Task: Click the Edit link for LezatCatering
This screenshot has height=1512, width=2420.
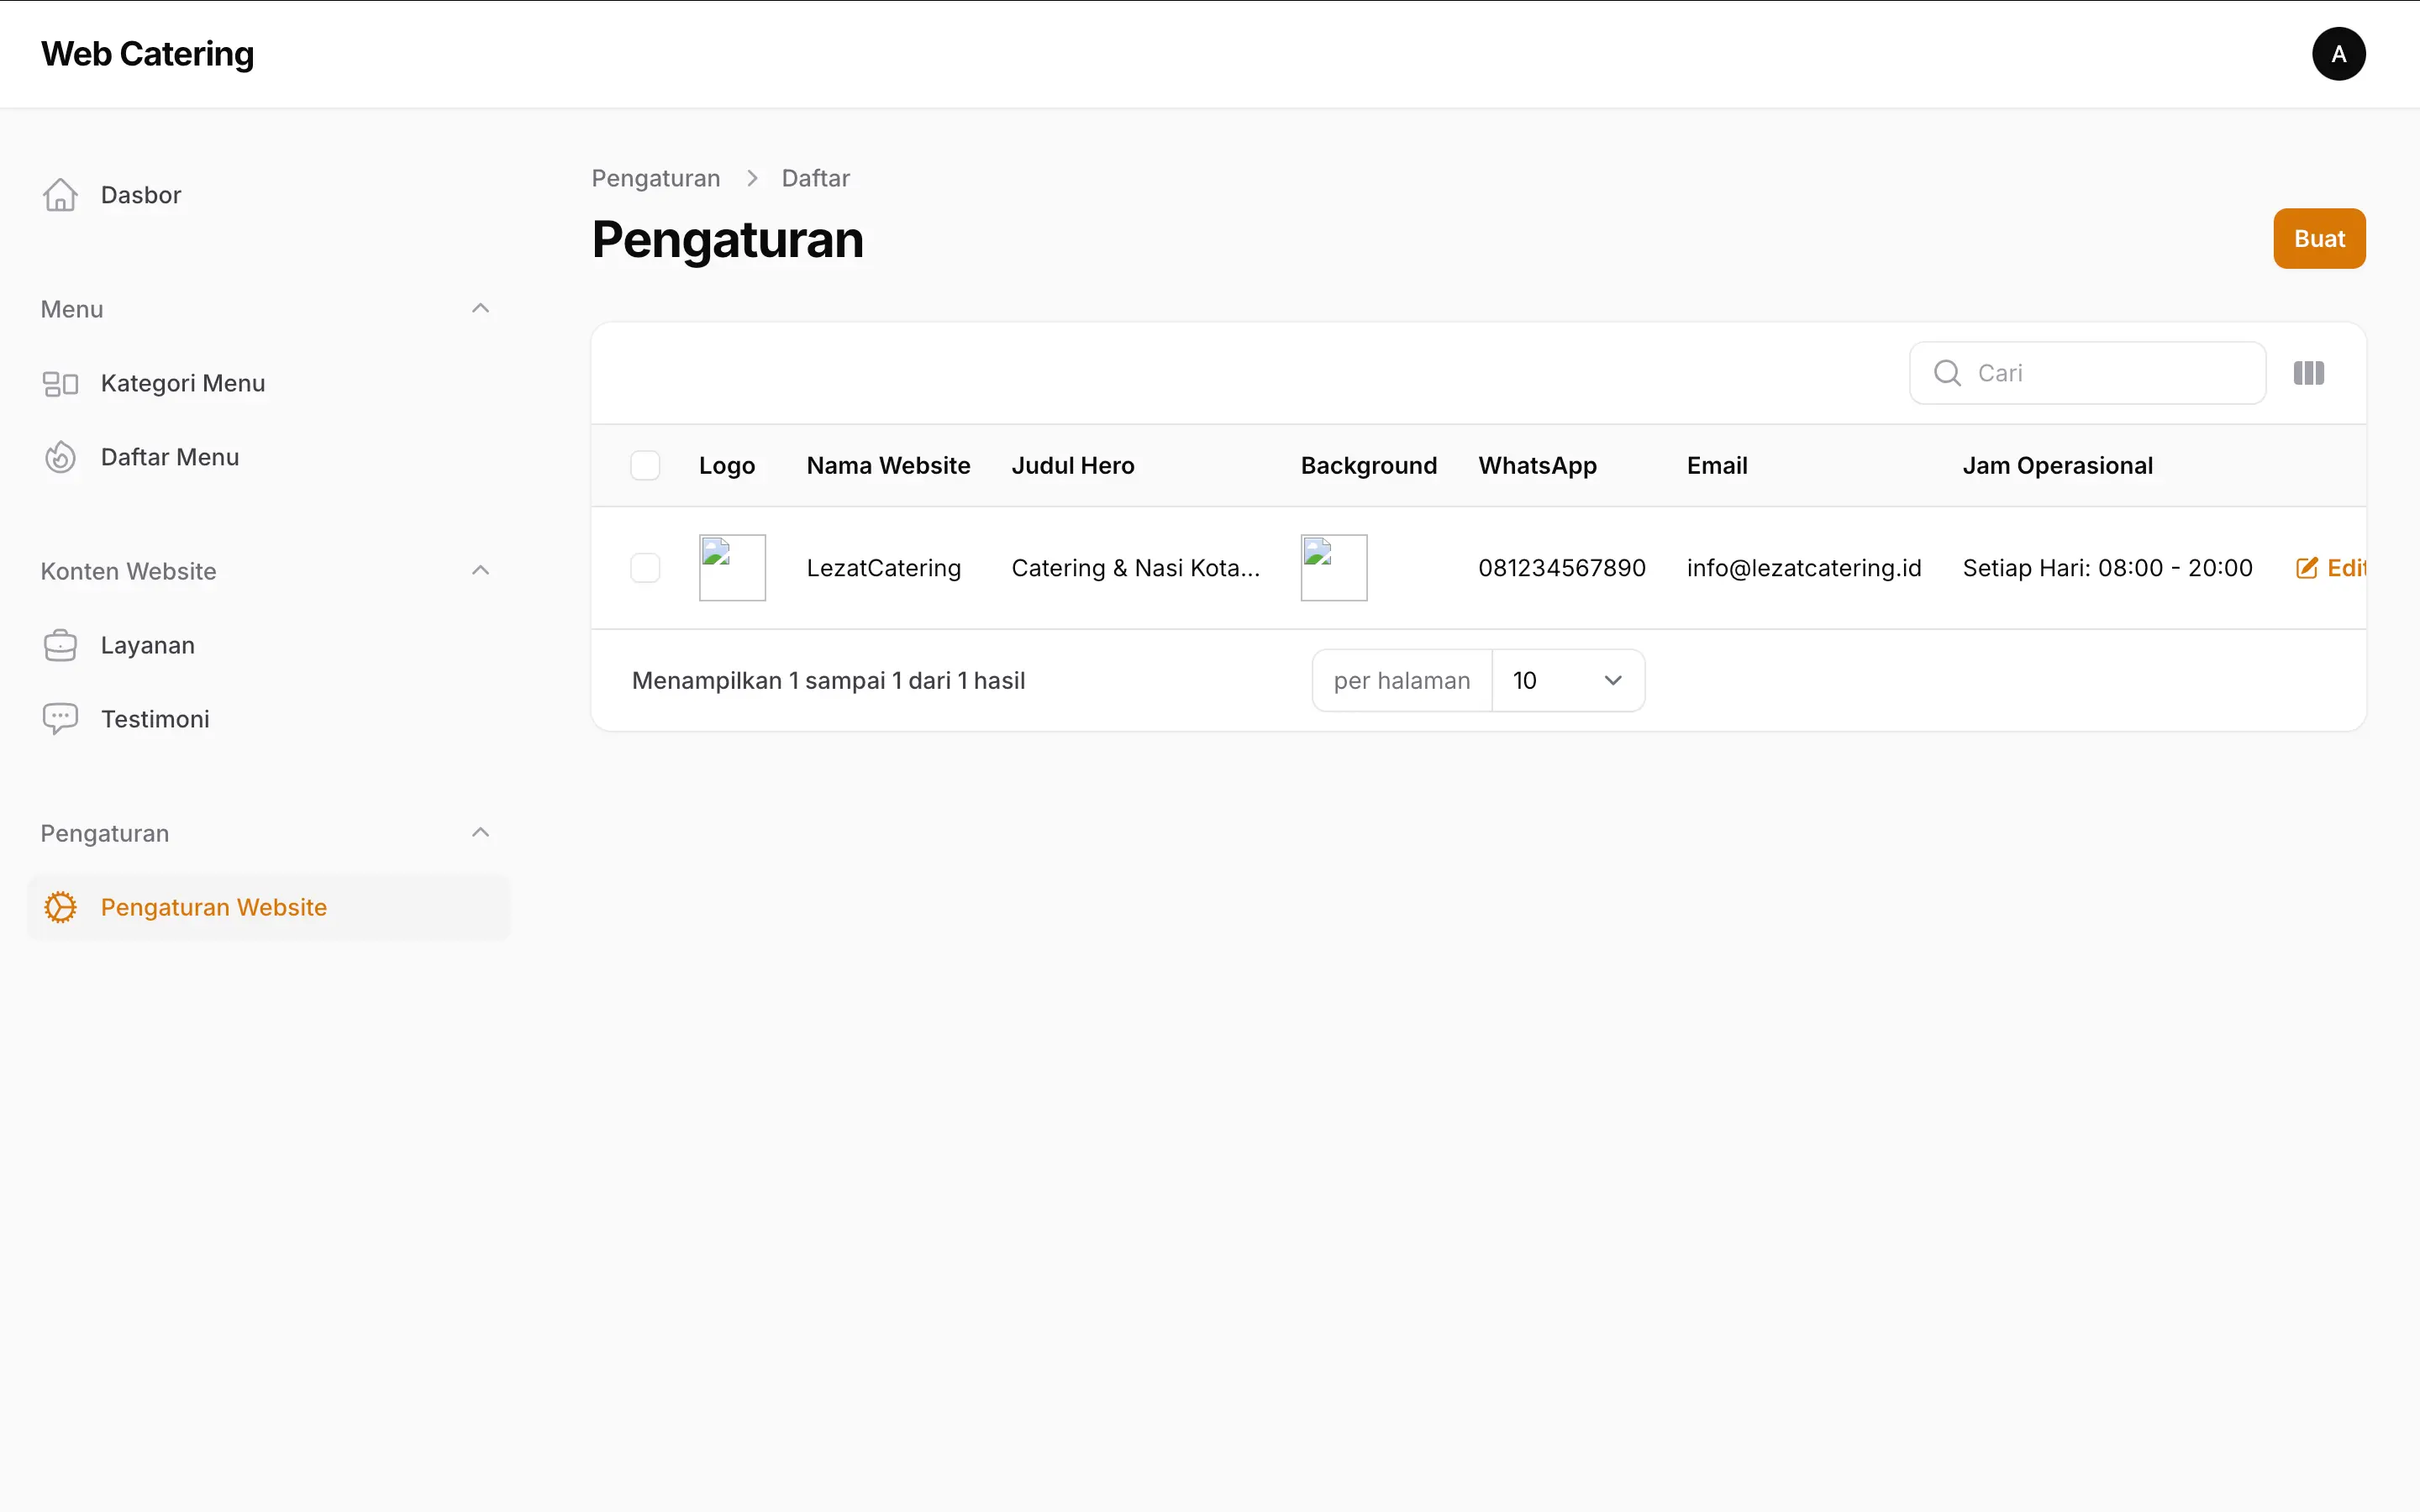Action: [2330, 568]
